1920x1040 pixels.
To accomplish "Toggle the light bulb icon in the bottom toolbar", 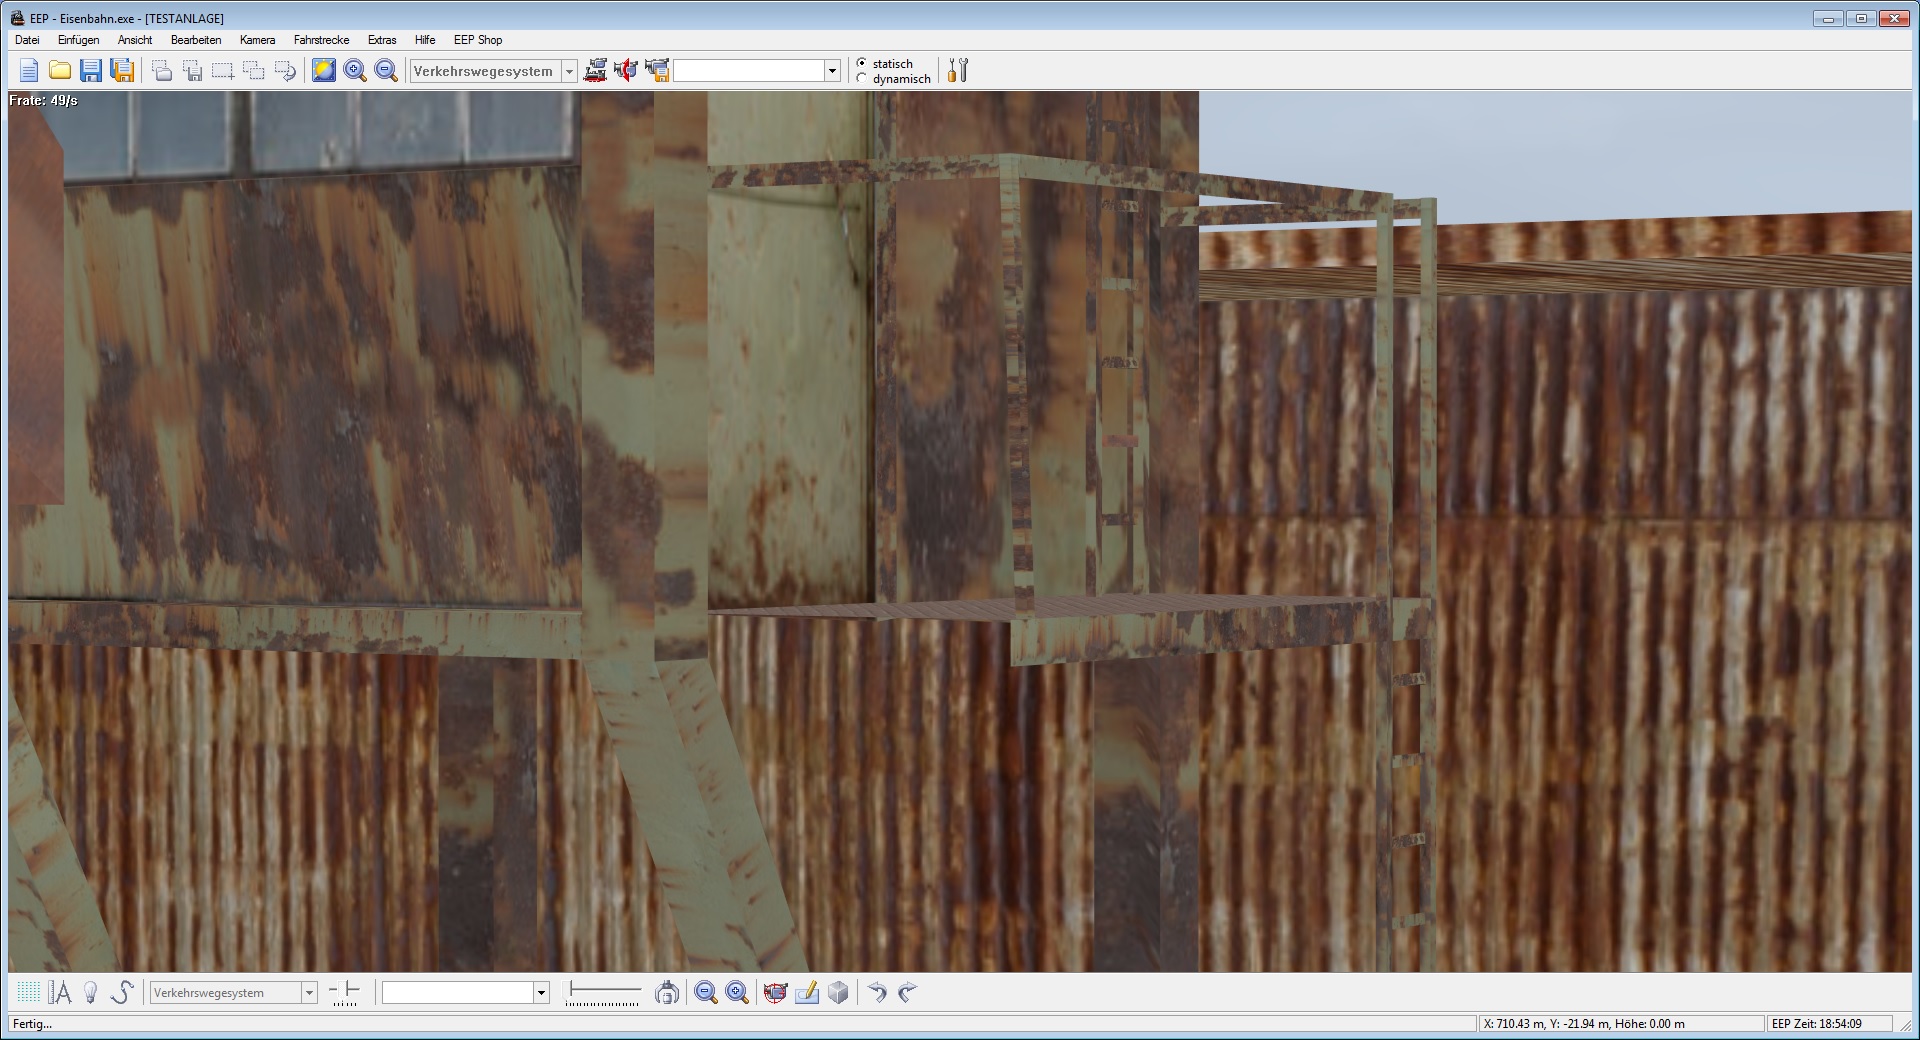I will (x=91, y=992).
